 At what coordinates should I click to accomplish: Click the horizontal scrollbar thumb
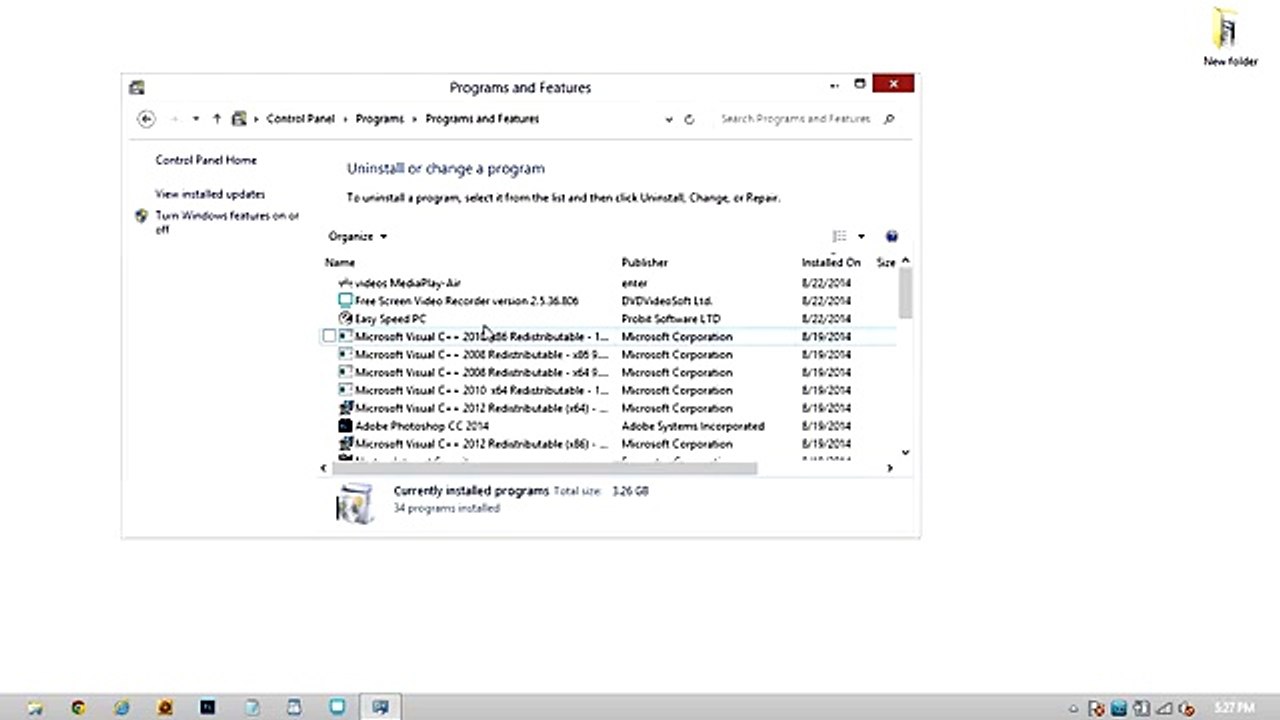click(545, 468)
